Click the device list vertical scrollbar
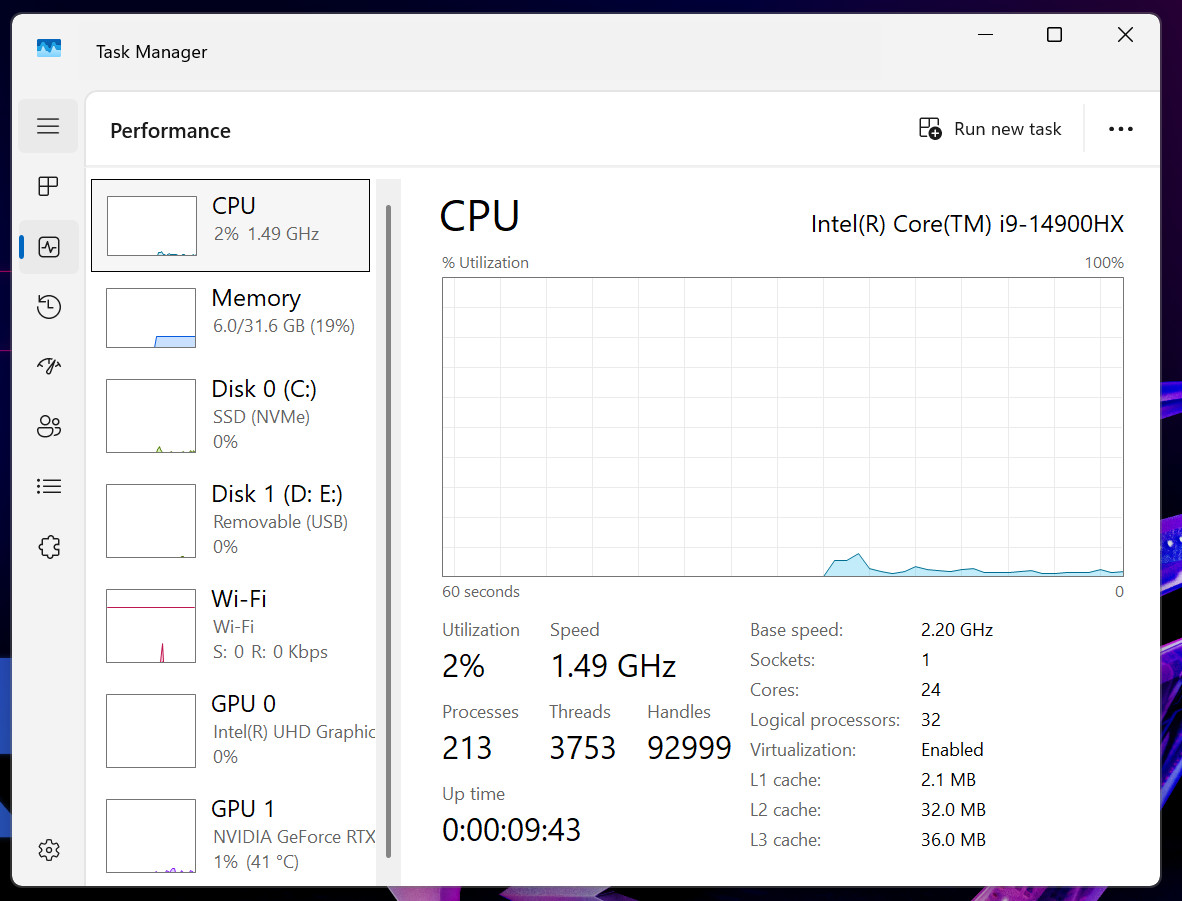Screen dimensions: 1182x901 coord(388,532)
